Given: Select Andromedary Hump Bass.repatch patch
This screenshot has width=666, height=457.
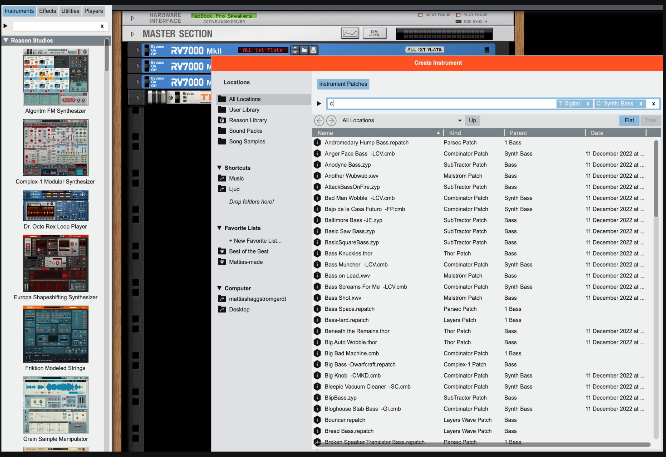Looking at the screenshot, I should pyautogui.click(x=367, y=143).
